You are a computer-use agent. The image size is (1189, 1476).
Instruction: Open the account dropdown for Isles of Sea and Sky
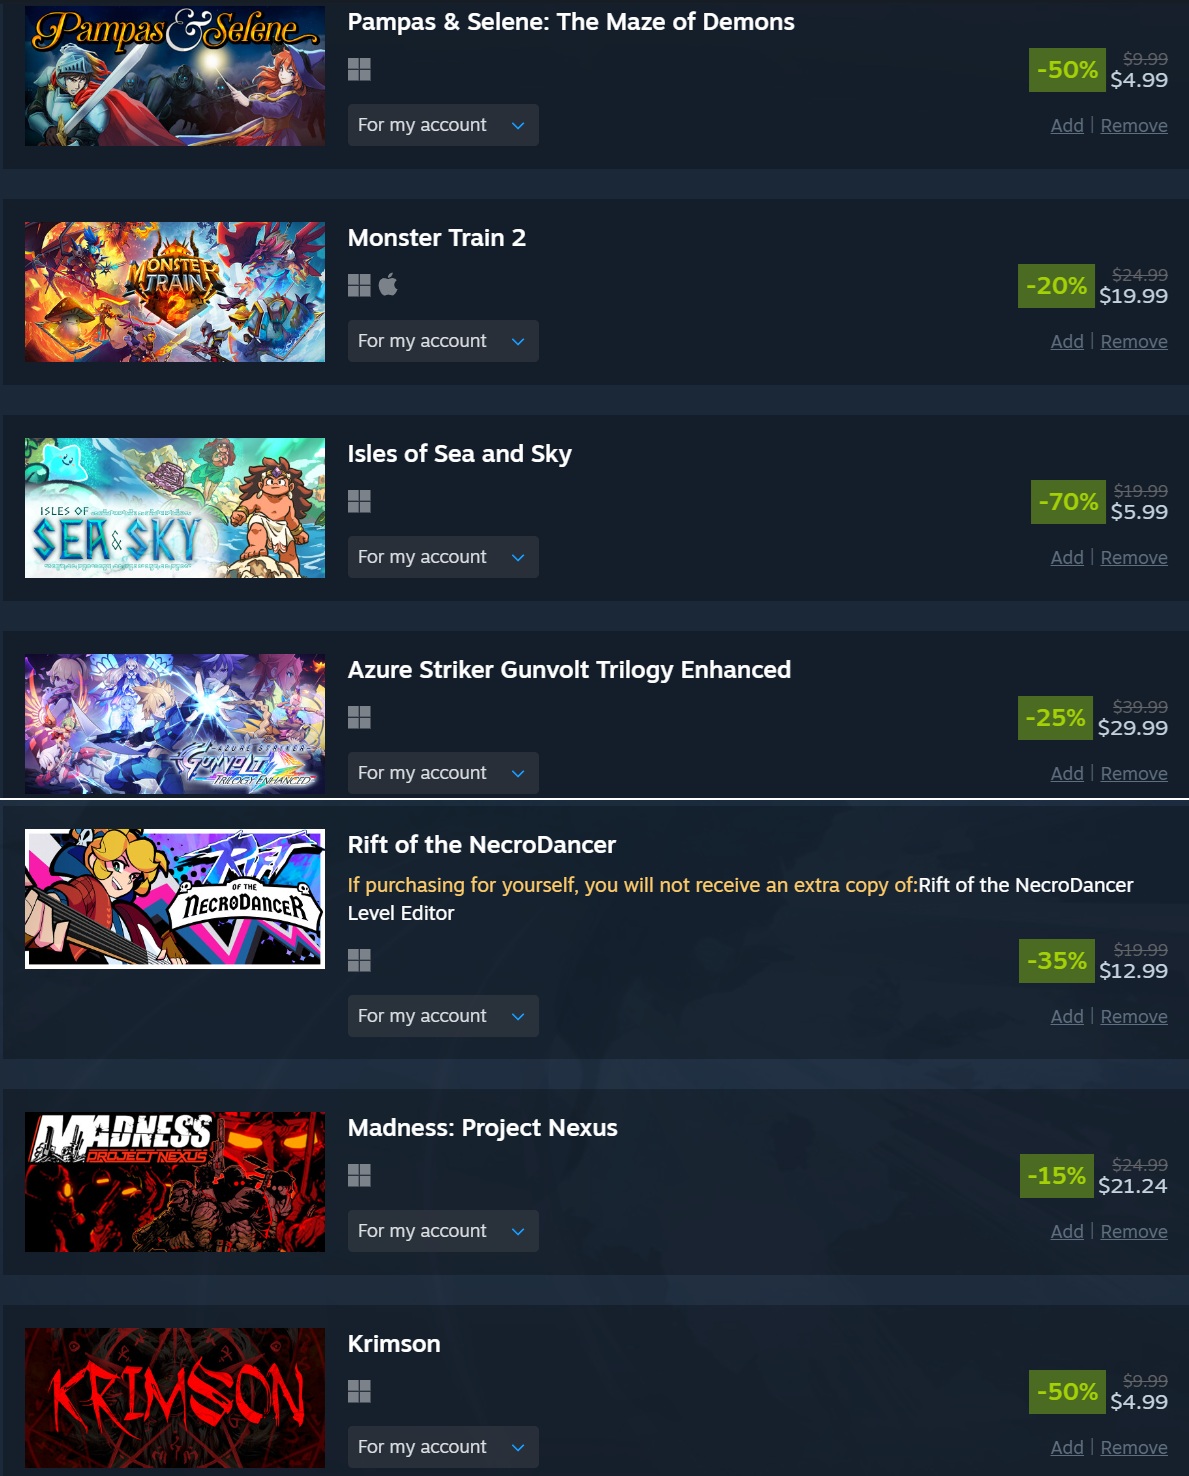tap(443, 557)
